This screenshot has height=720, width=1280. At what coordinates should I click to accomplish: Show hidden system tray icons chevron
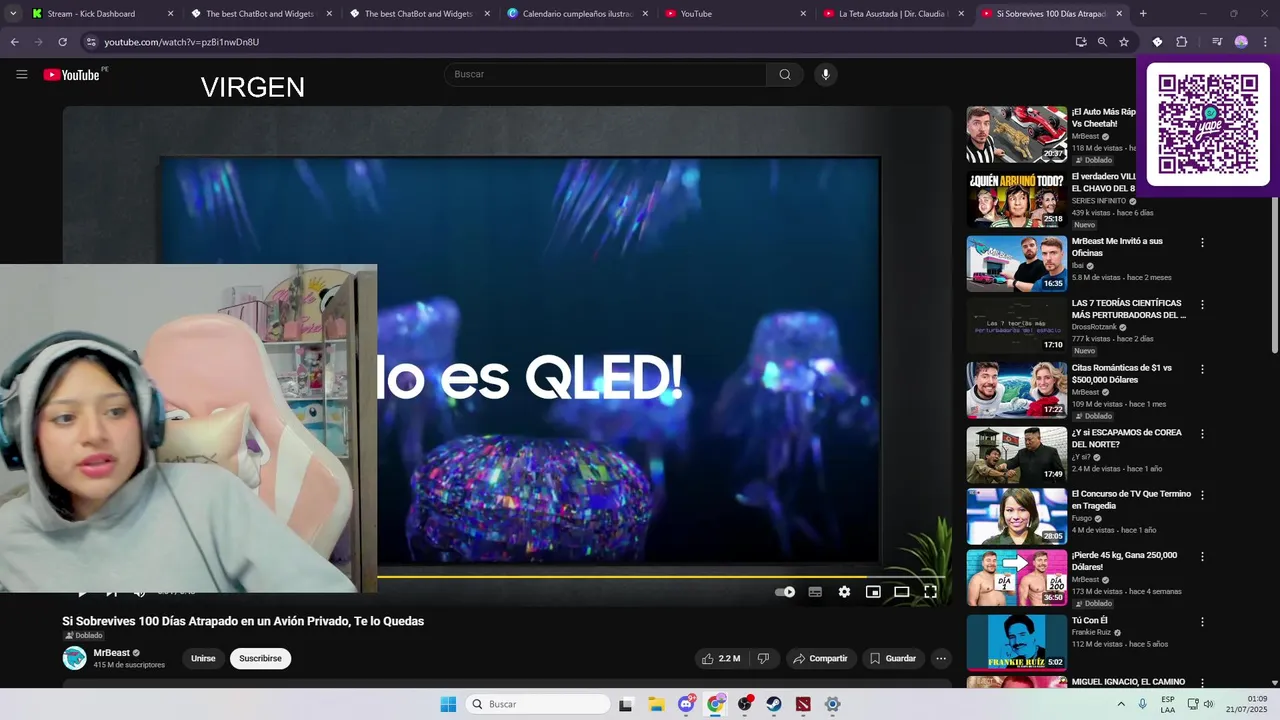point(1120,704)
